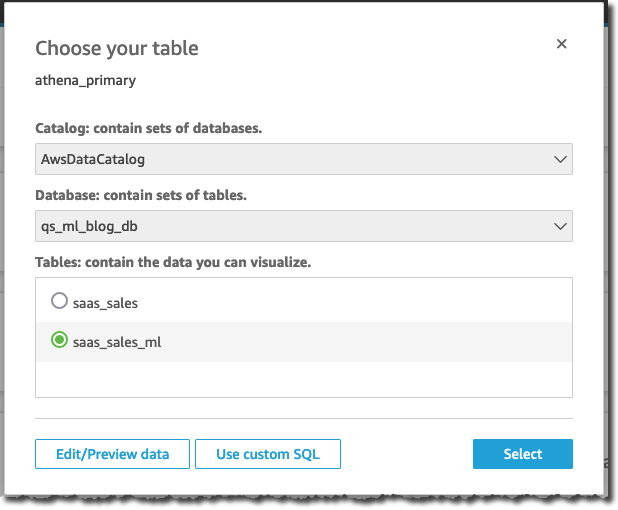Choose Use custom SQL
The height and width of the screenshot is (510, 618).
[268, 454]
